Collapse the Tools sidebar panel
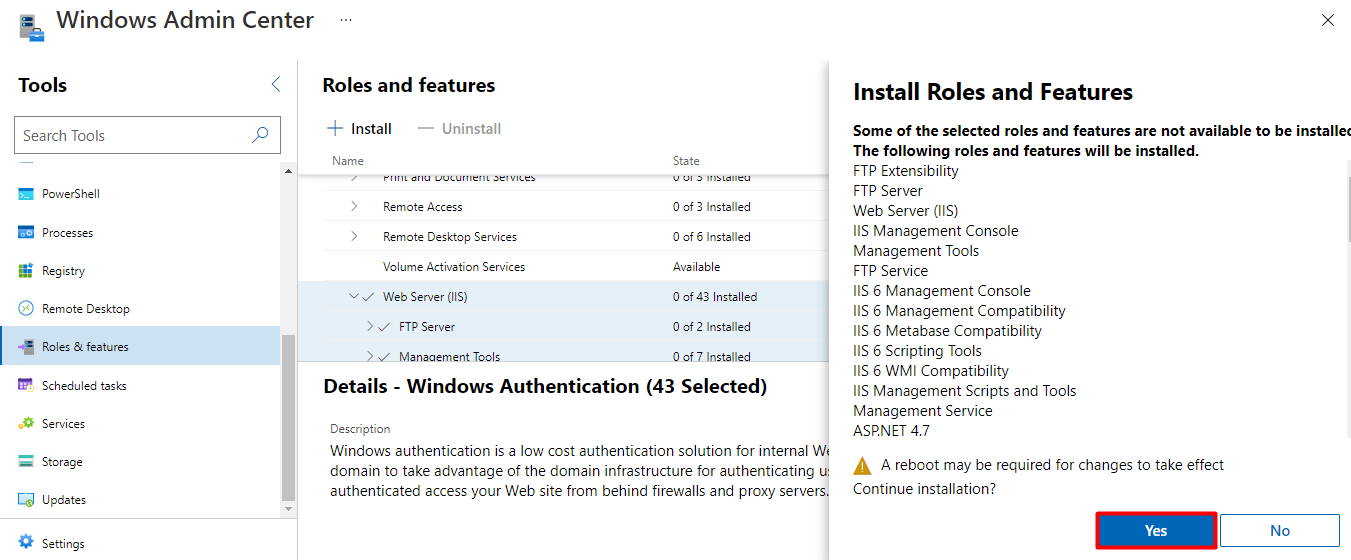Viewport: 1351px width, 560px height. [x=276, y=85]
